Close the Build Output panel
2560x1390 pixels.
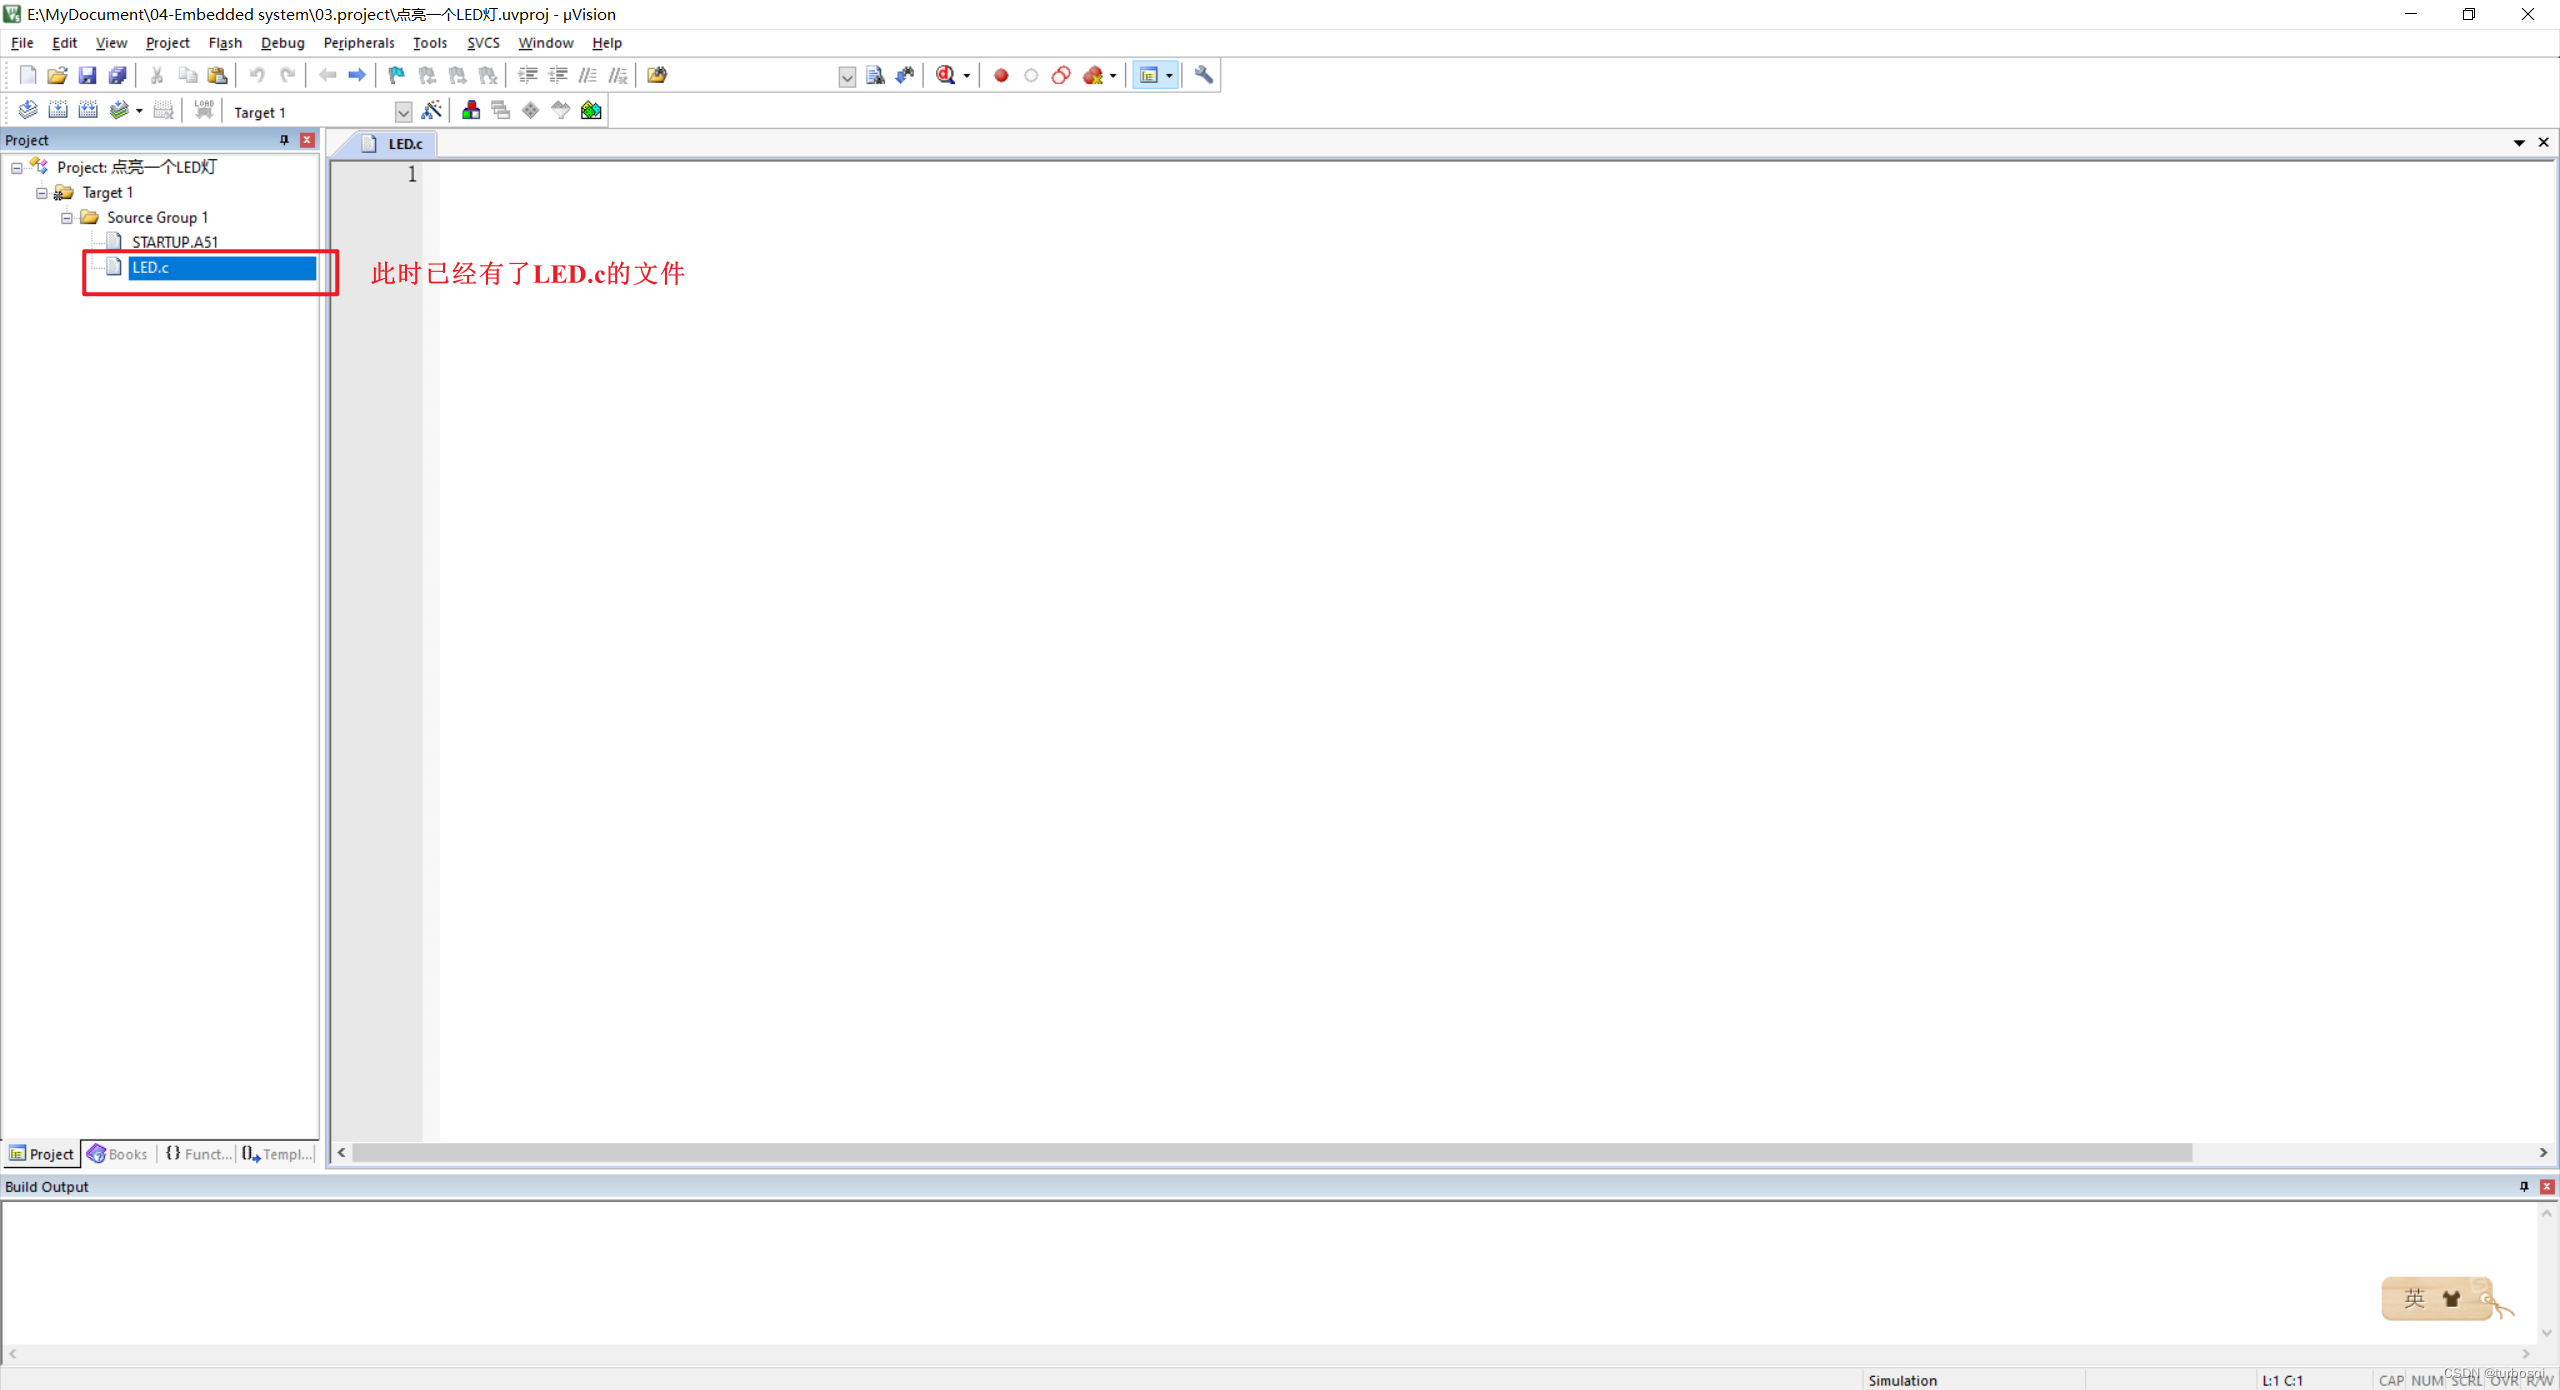(2547, 1186)
